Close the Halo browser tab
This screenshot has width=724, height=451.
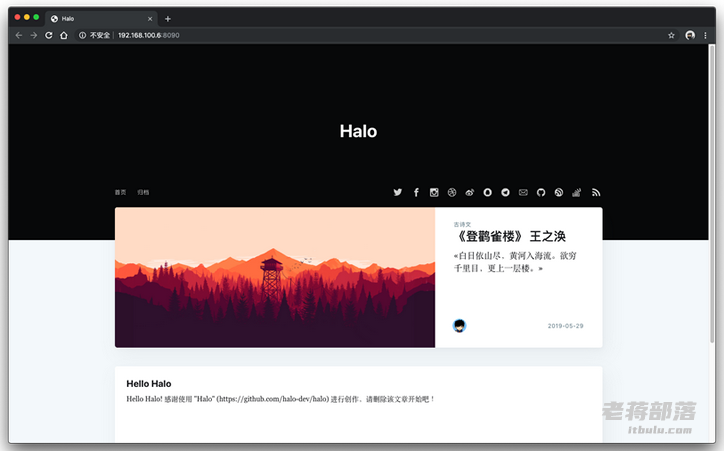pos(150,19)
